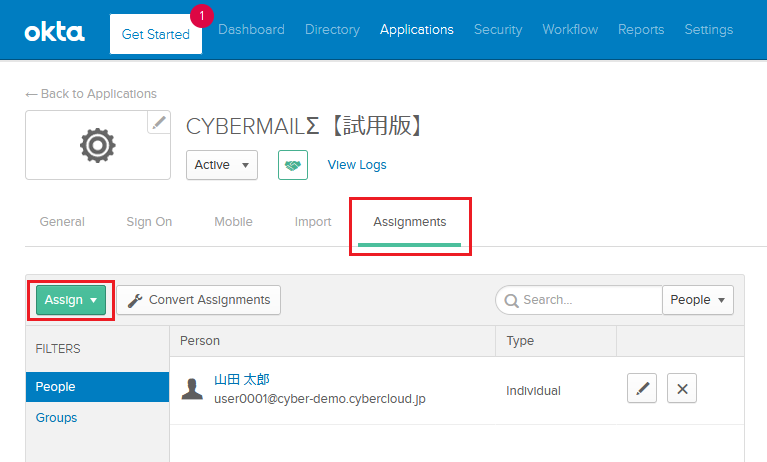
Task: Open the Directory menu
Action: click(332, 30)
